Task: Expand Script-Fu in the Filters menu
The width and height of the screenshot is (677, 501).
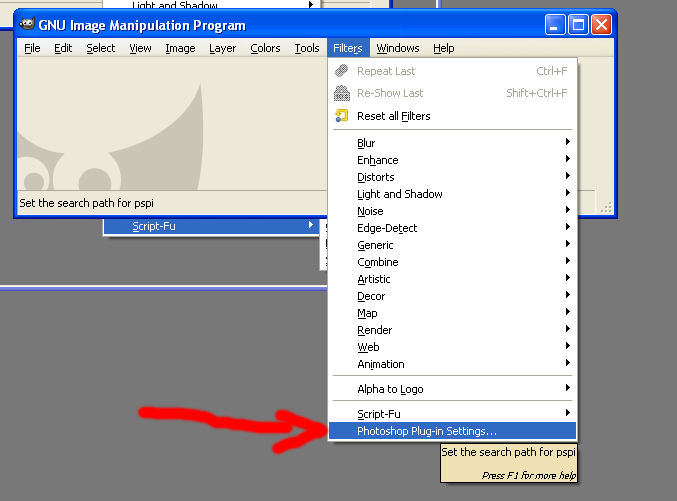Action: [x=452, y=414]
